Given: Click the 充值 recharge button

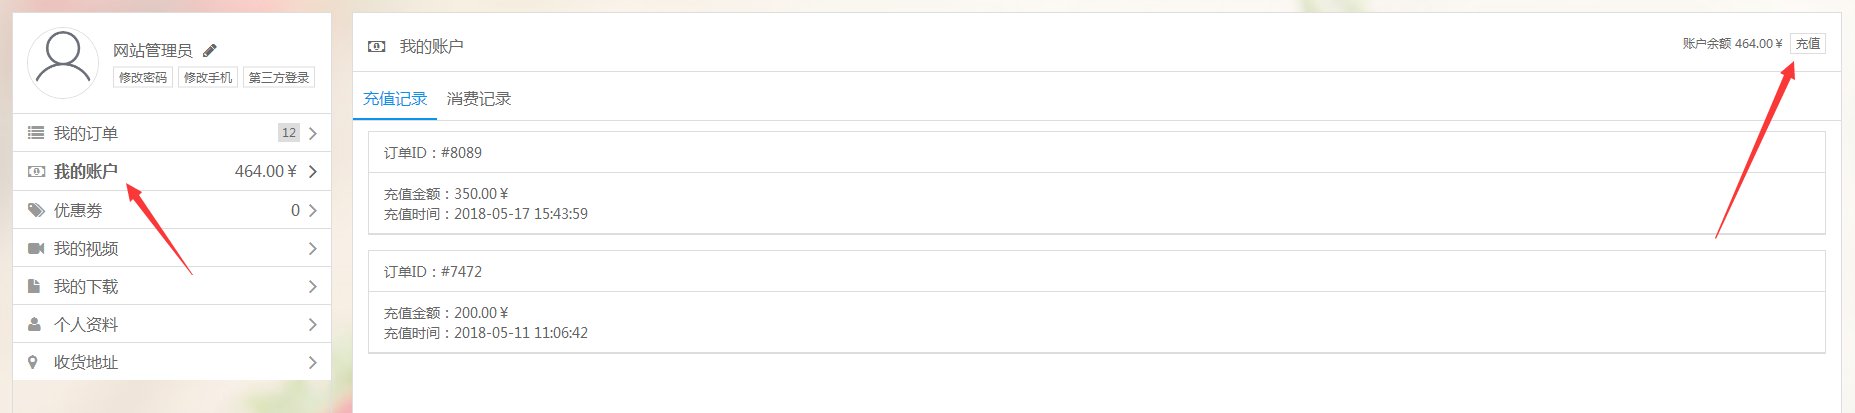Looking at the screenshot, I should click(x=1808, y=44).
